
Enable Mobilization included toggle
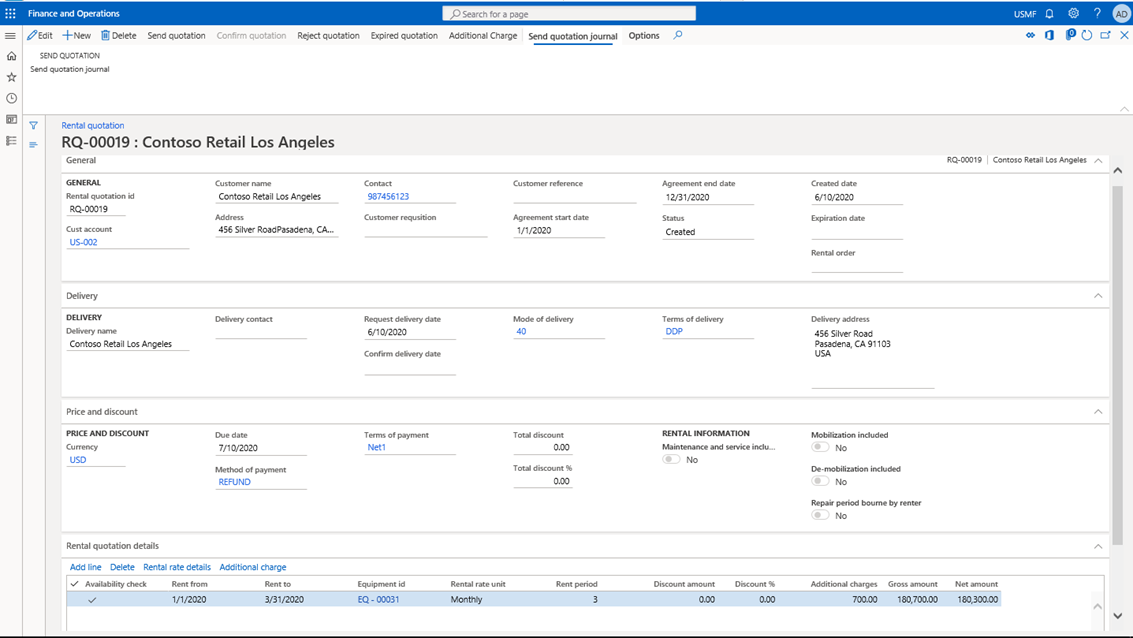click(820, 448)
